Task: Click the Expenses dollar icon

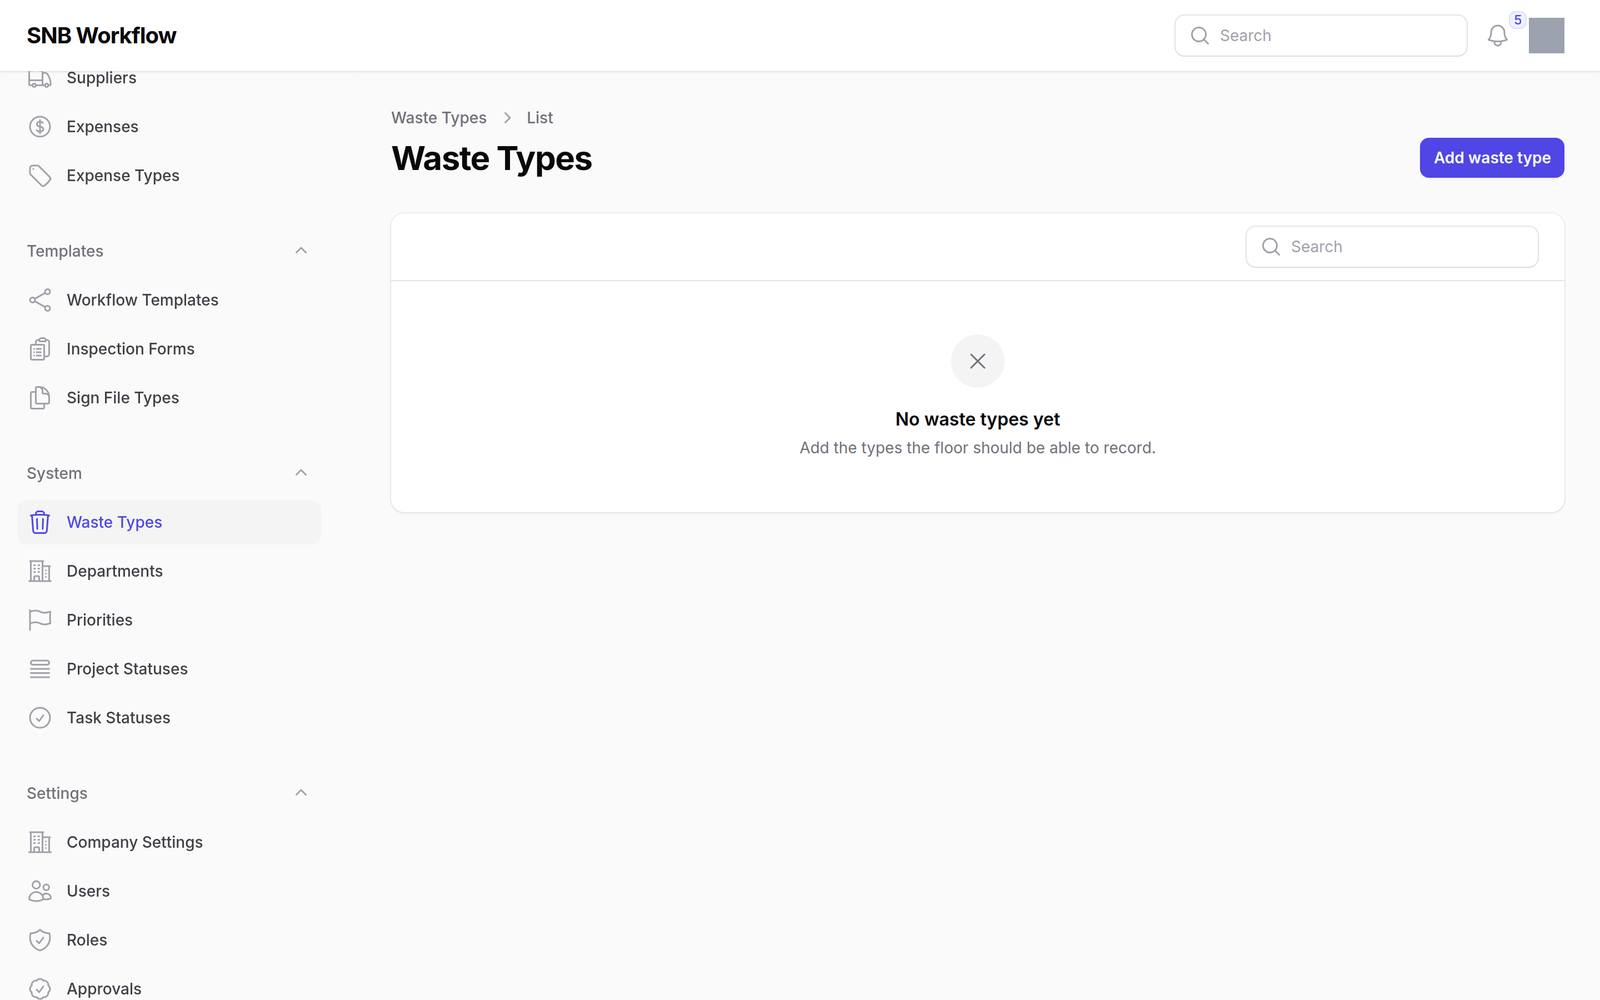Action: point(40,127)
